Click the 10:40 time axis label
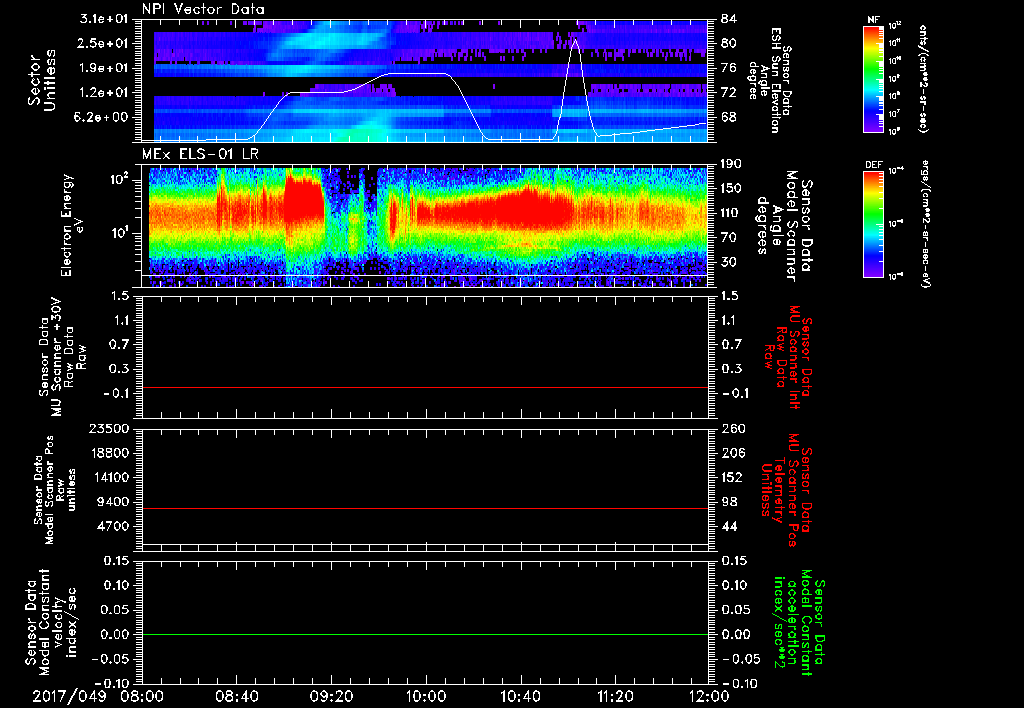Viewport: 1024px width, 708px height. tap(520, 696)
